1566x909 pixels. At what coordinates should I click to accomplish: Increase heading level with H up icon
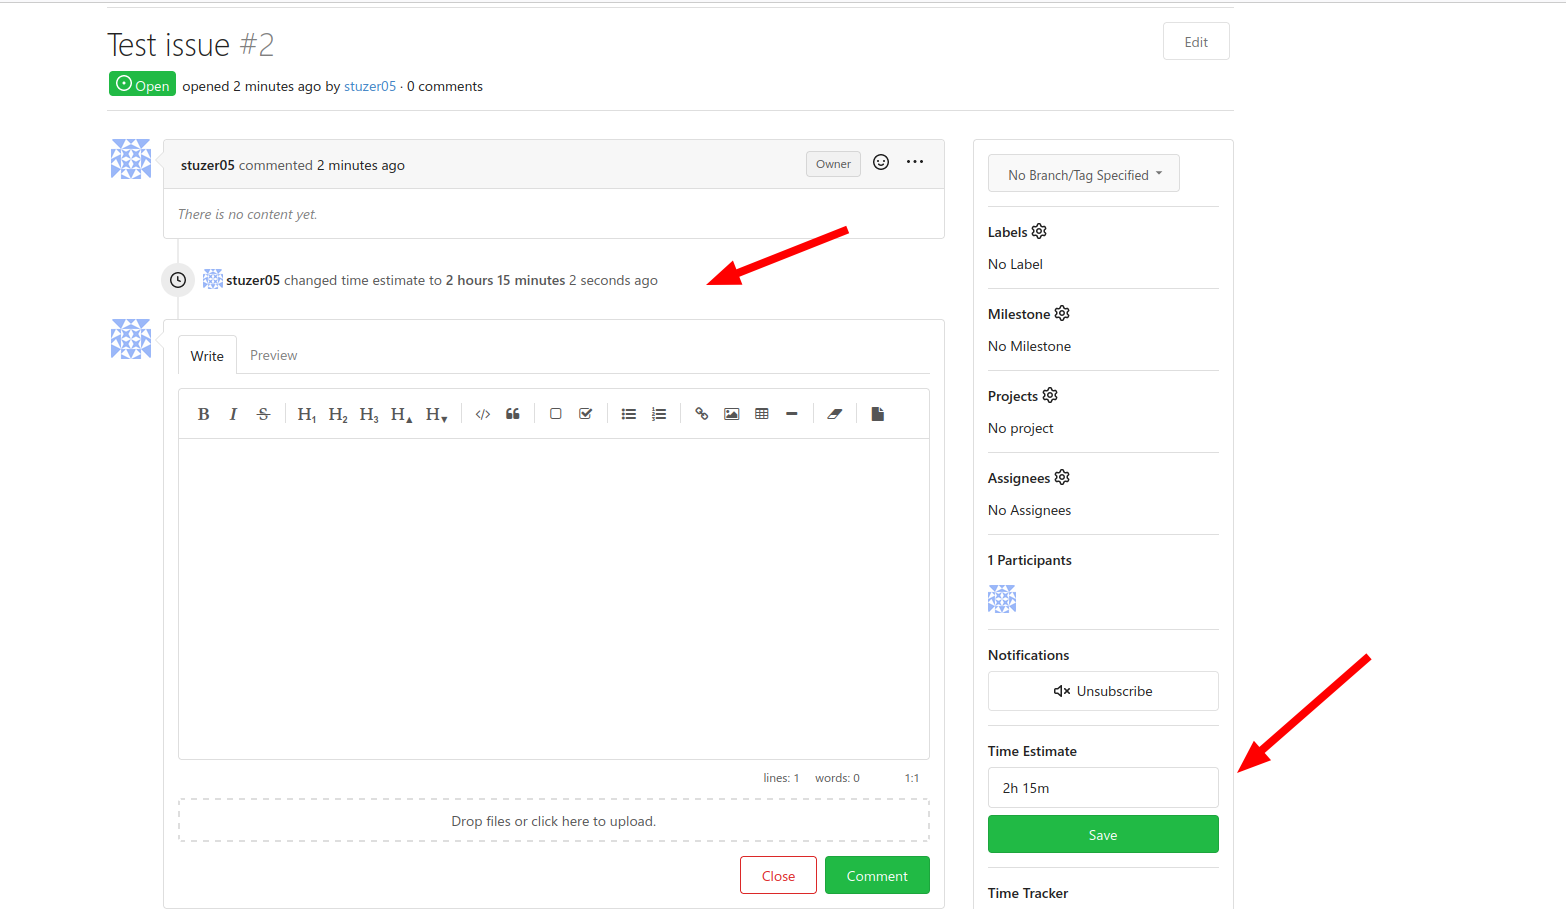click(401, 414)
